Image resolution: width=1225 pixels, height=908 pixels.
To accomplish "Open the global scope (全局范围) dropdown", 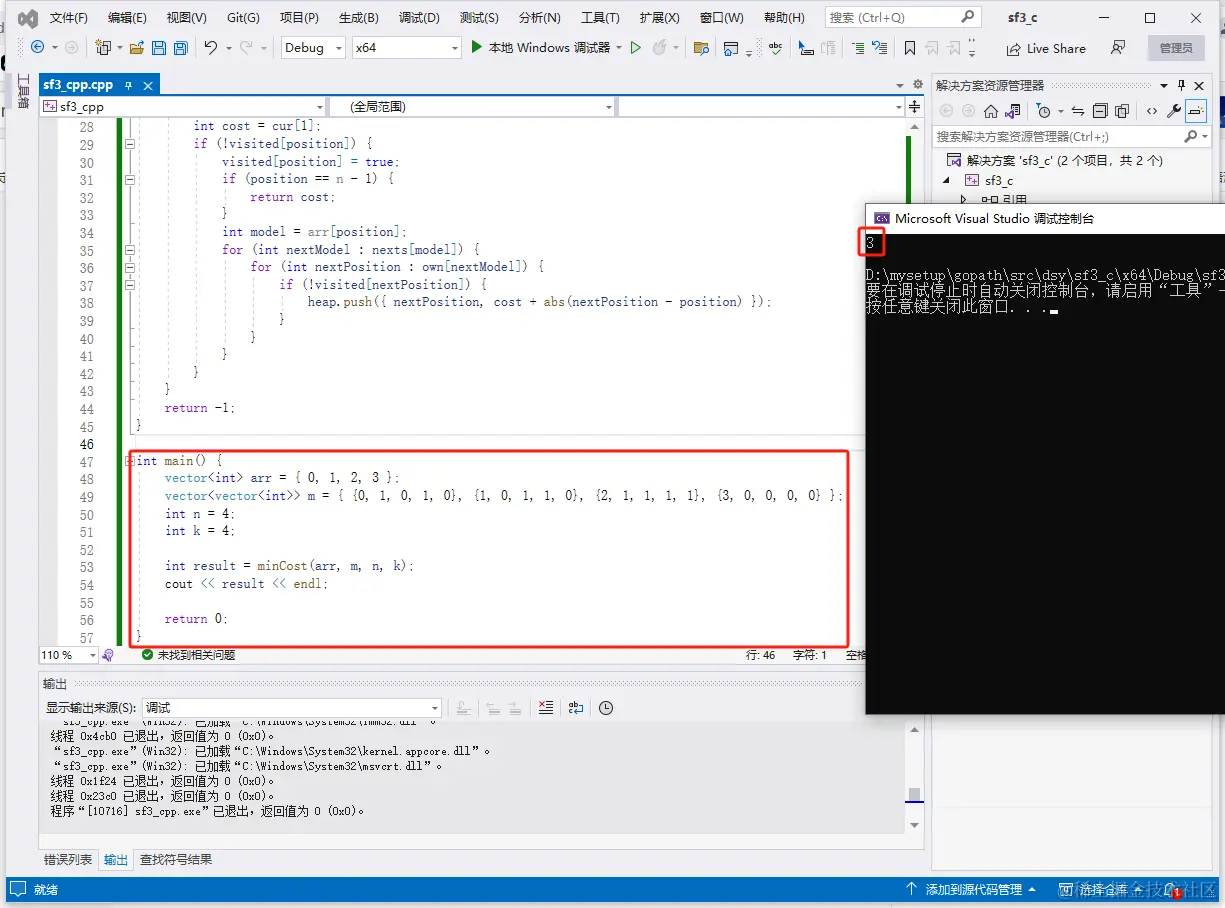I will [x=472, y=106].
